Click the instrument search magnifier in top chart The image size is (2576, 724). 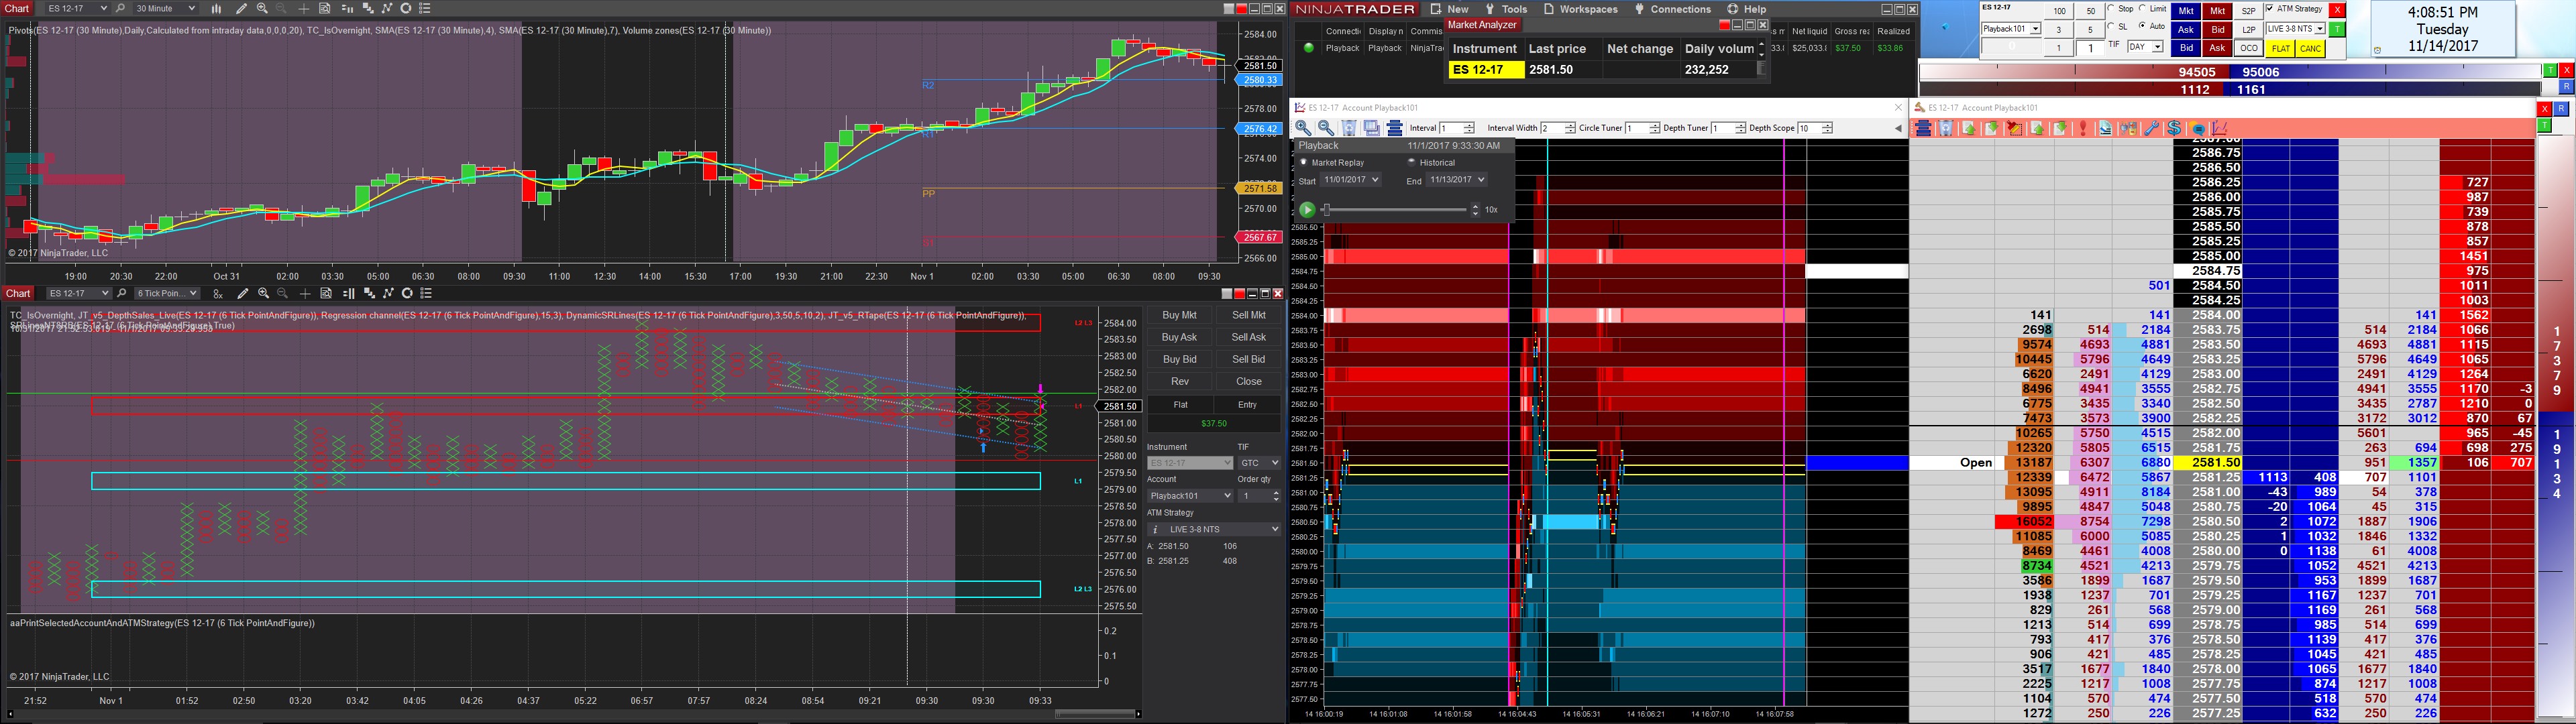click(120, 8)
